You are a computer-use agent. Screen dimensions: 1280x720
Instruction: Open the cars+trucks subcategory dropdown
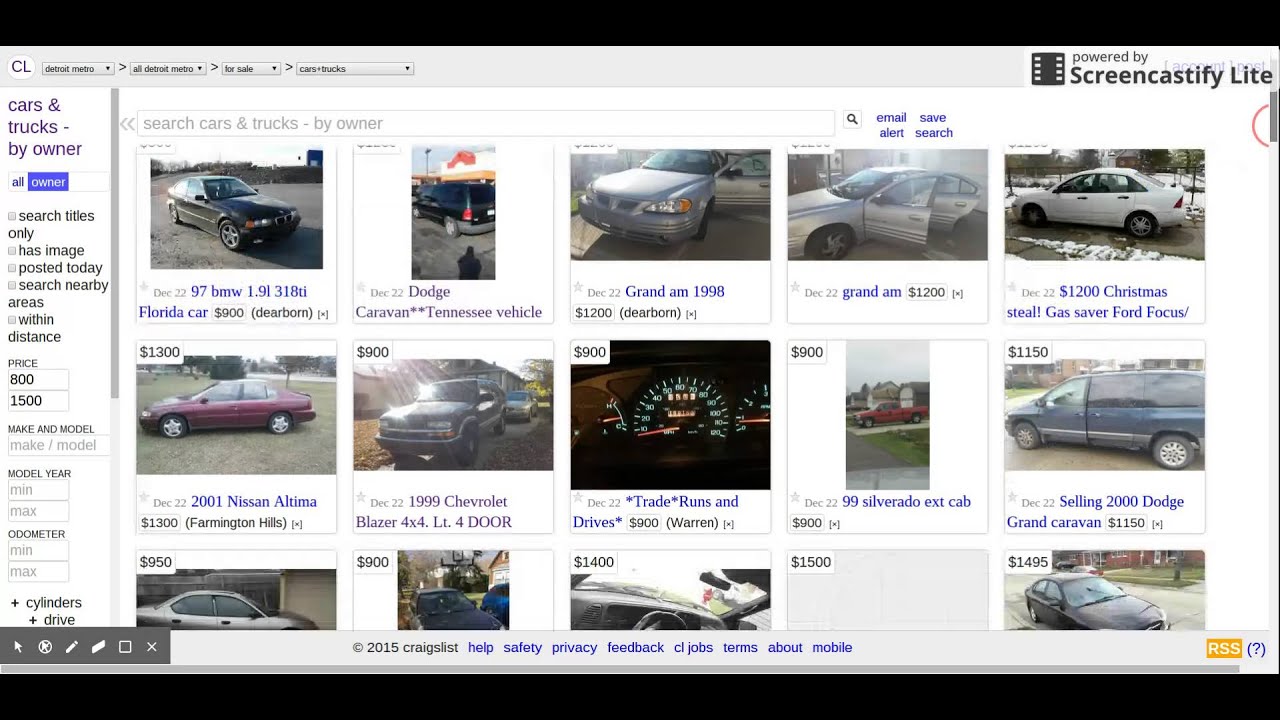355,69
